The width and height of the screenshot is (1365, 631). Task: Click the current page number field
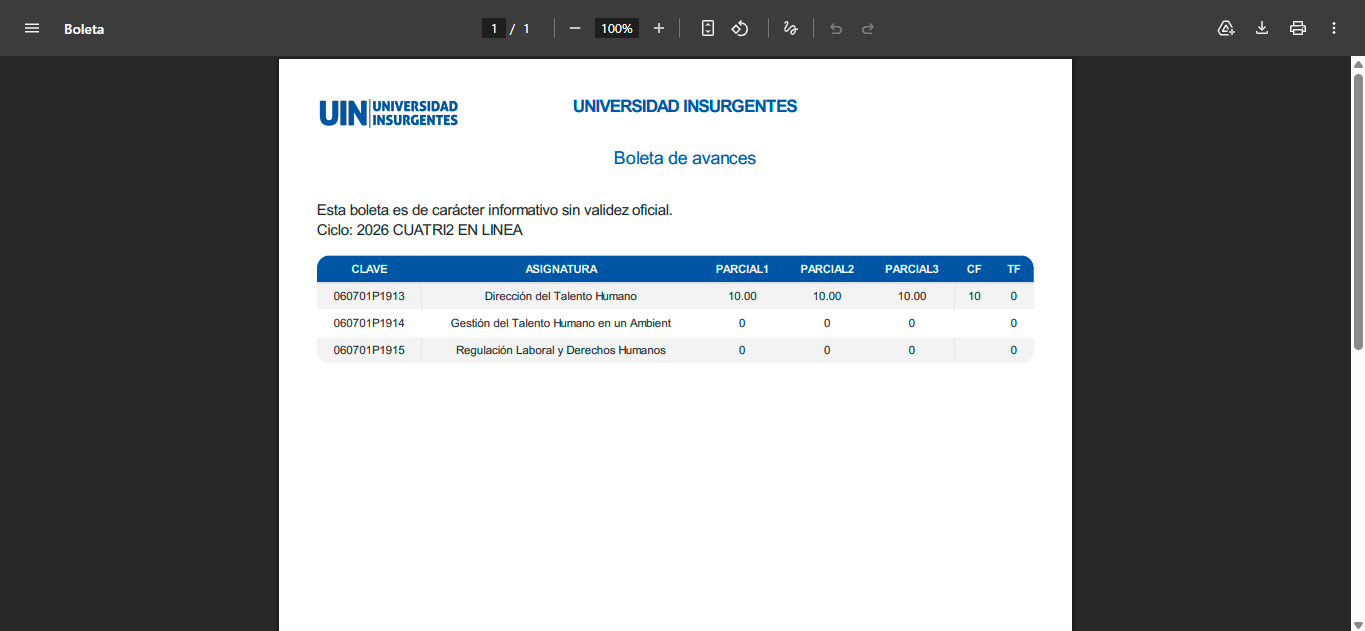[493, 29]
